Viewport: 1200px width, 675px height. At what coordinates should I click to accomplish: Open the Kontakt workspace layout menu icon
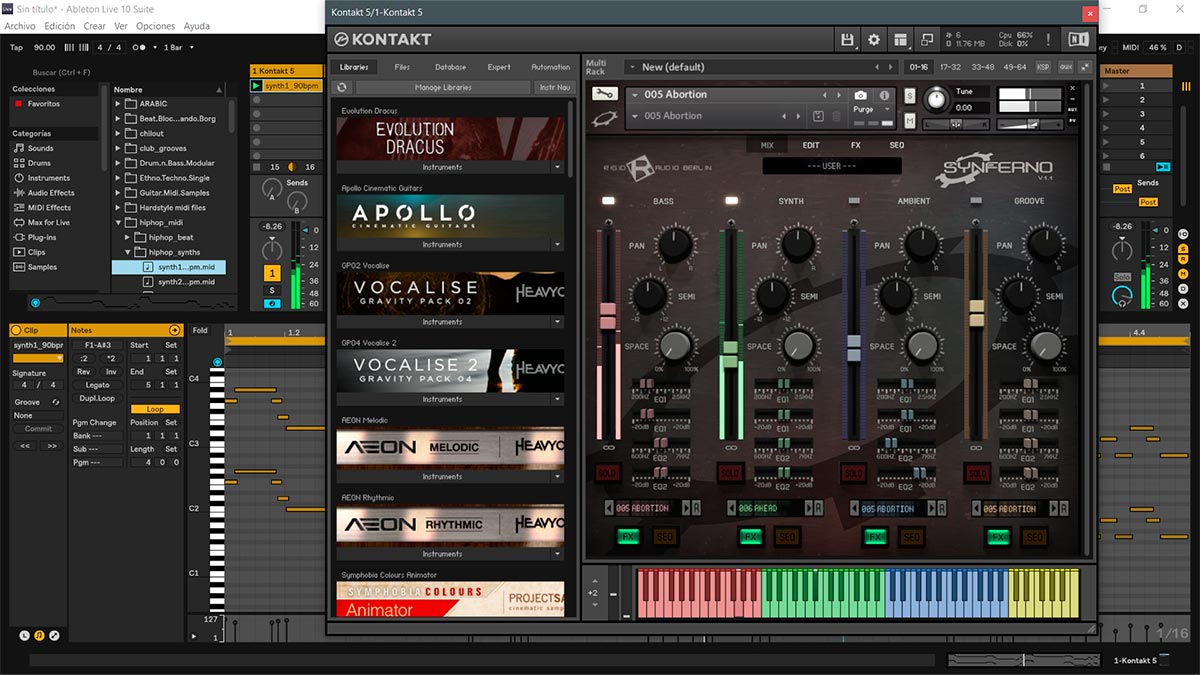(901, 39)
